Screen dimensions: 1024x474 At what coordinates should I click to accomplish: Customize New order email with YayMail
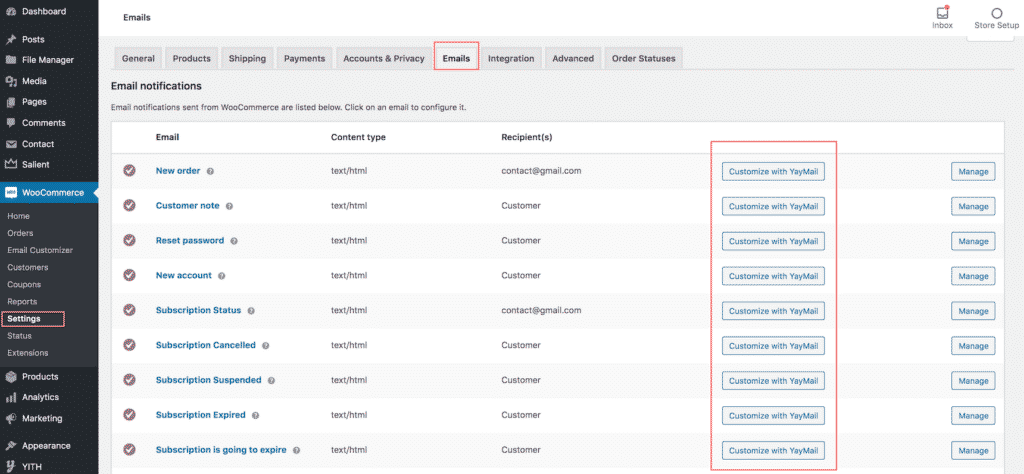pyautogui.click(x=773, y=171)
